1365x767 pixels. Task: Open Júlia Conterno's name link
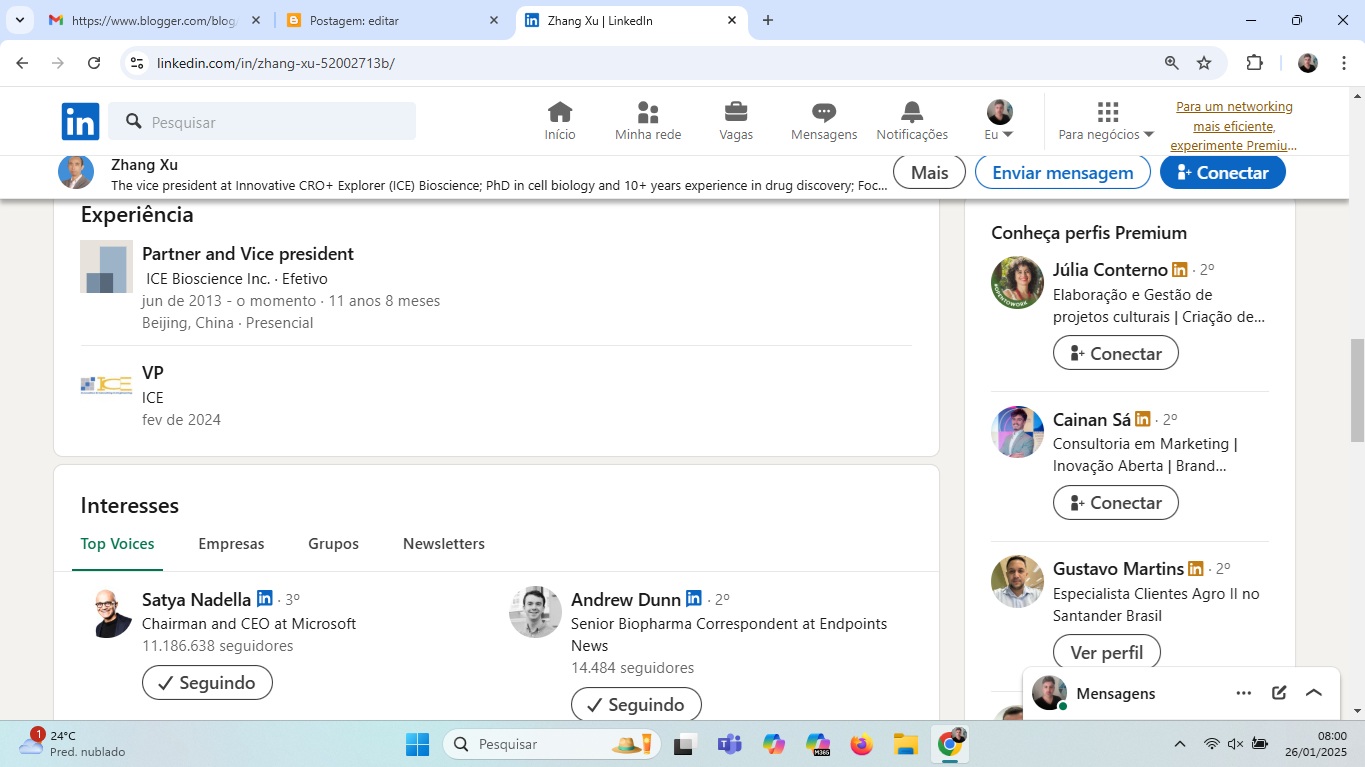pos(1110,270)
